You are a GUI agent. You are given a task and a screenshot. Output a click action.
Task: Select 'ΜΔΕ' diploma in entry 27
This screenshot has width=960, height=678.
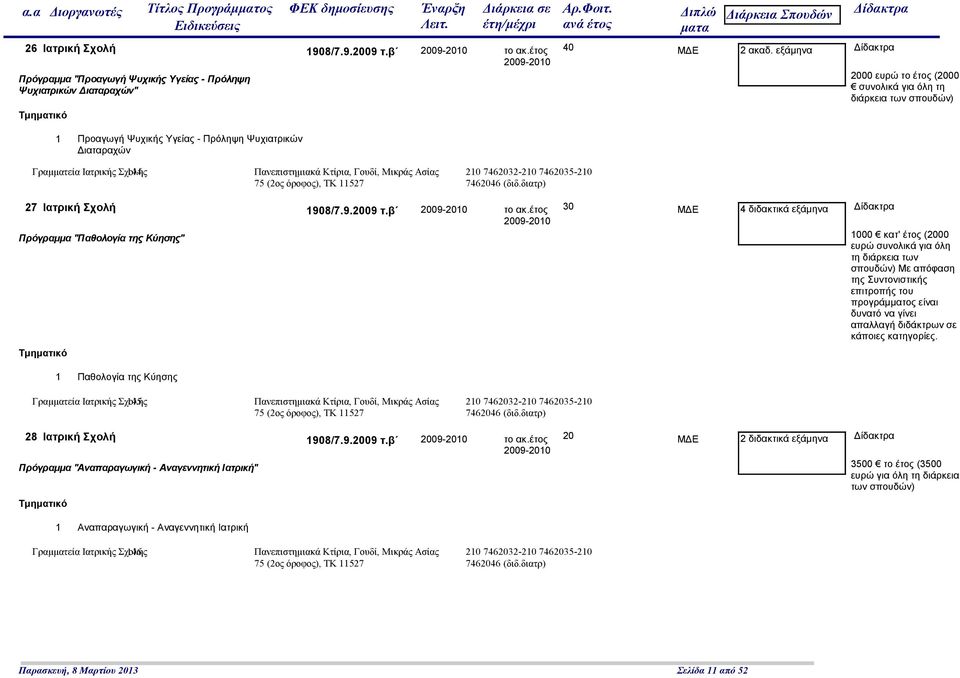tap(688, 209)
